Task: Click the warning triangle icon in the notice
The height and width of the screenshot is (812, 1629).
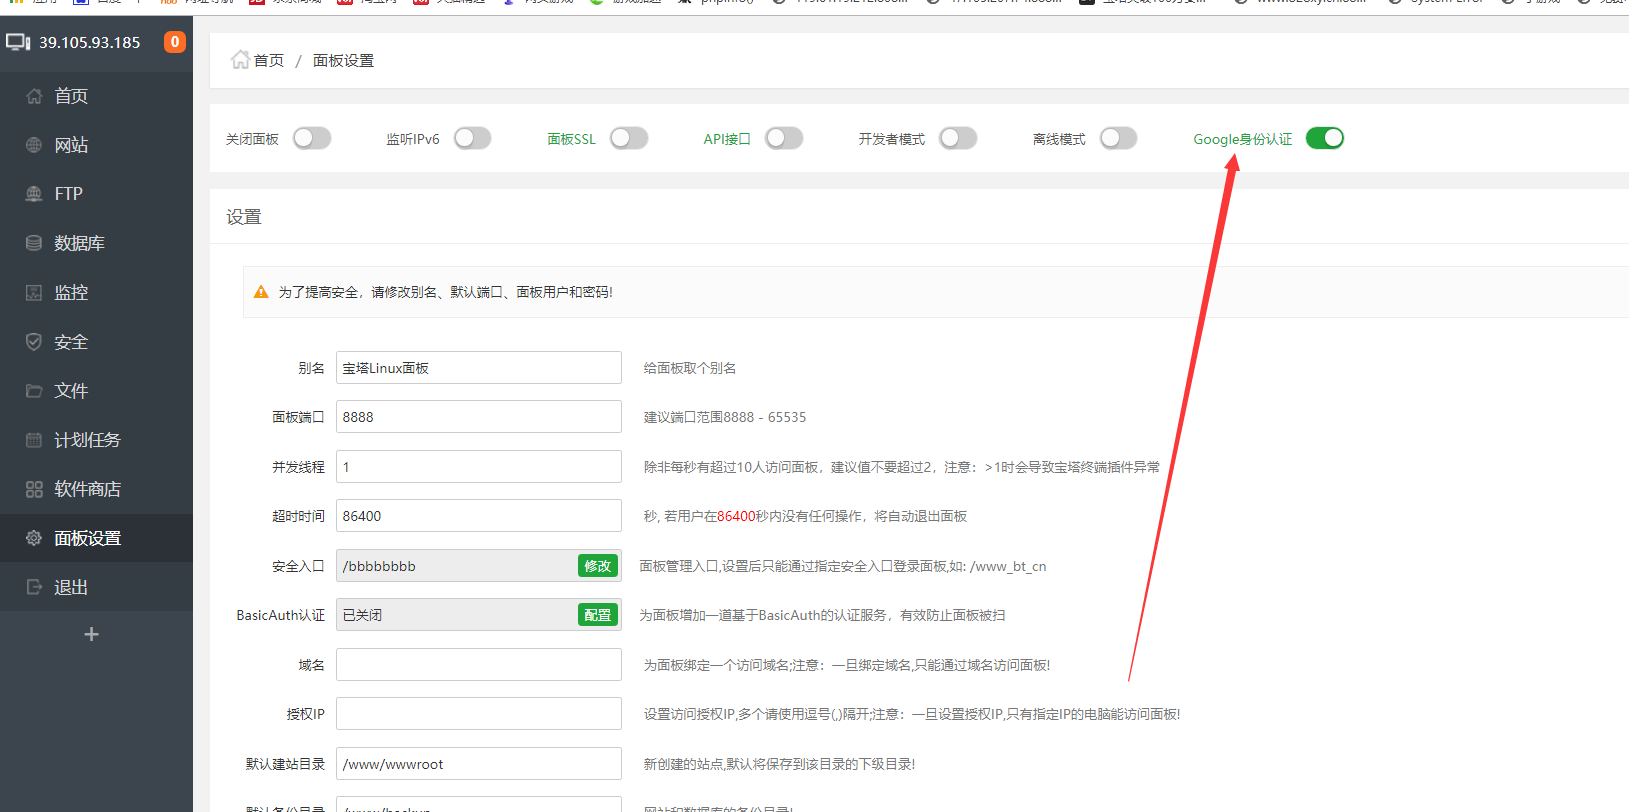Action: [x=261, y=292]
